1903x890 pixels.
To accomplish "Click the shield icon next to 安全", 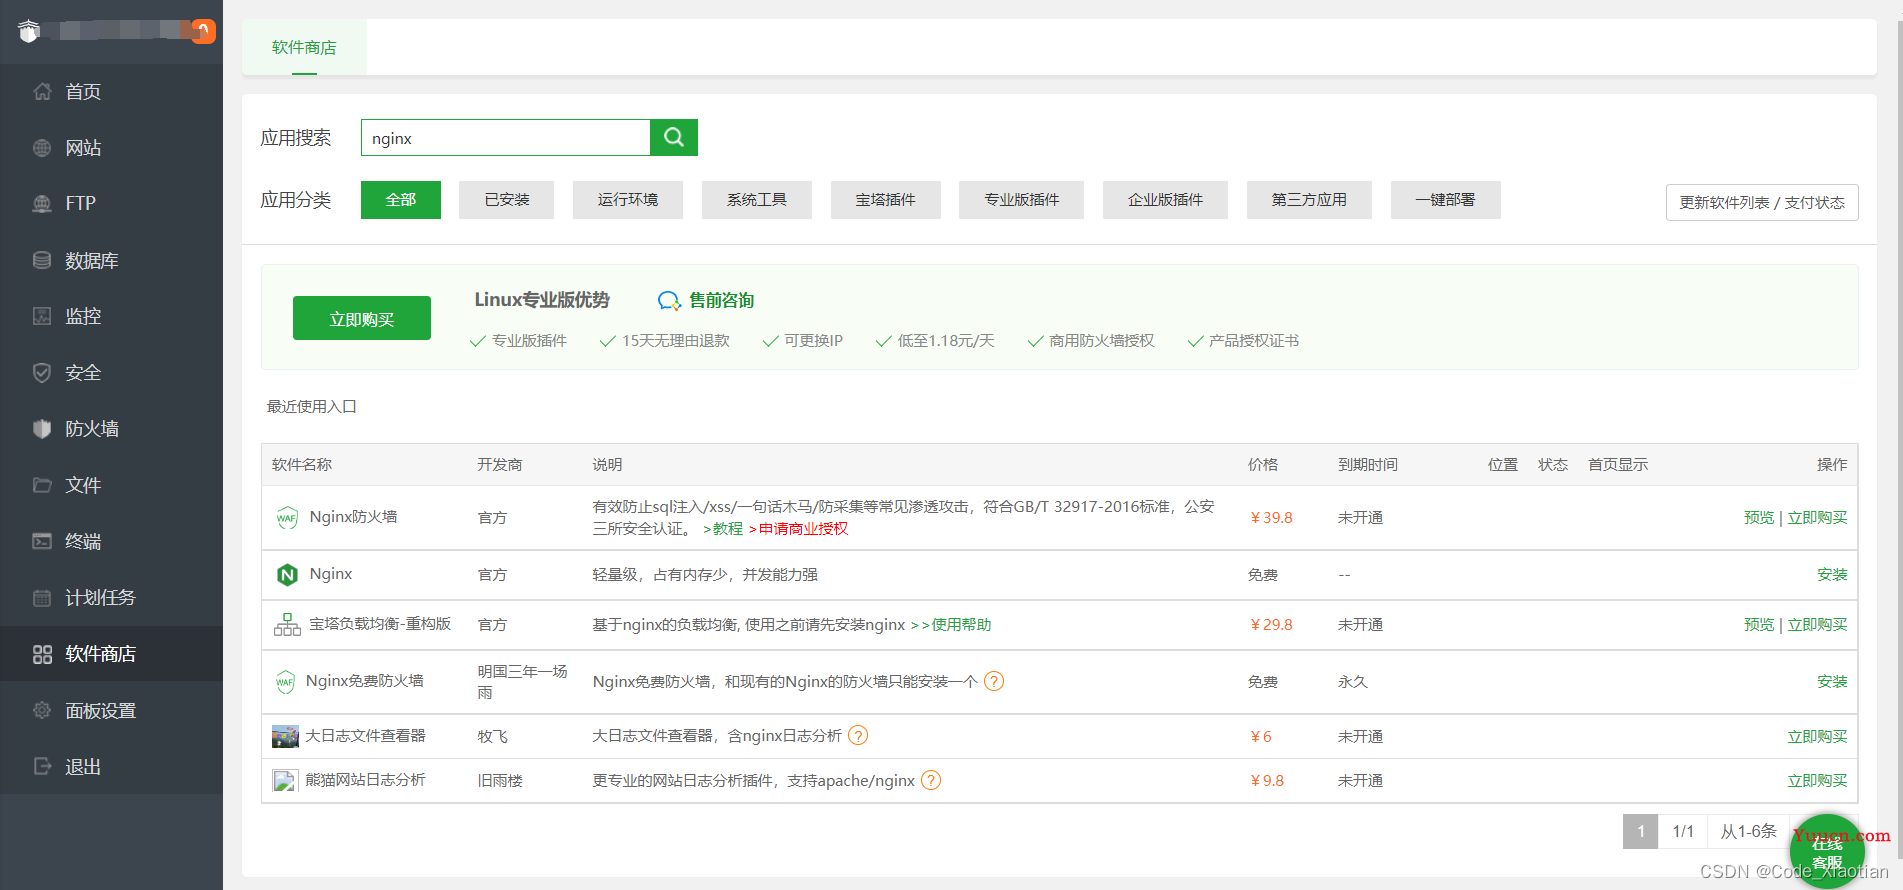I will [42, 373].
